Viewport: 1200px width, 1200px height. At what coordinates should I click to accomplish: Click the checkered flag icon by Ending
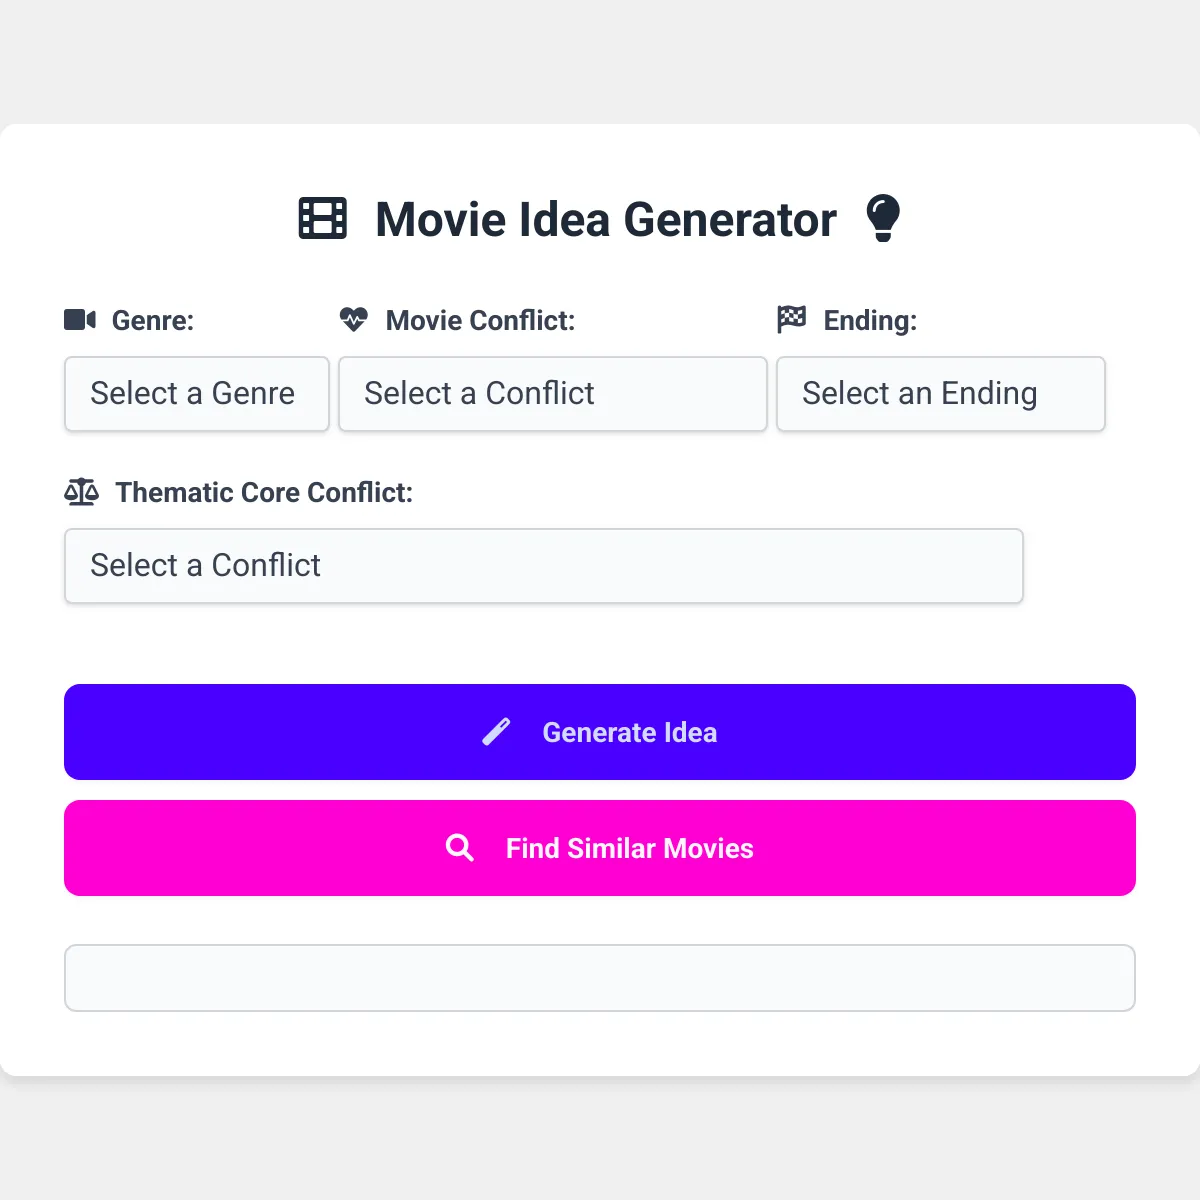(x=791, y=320)
